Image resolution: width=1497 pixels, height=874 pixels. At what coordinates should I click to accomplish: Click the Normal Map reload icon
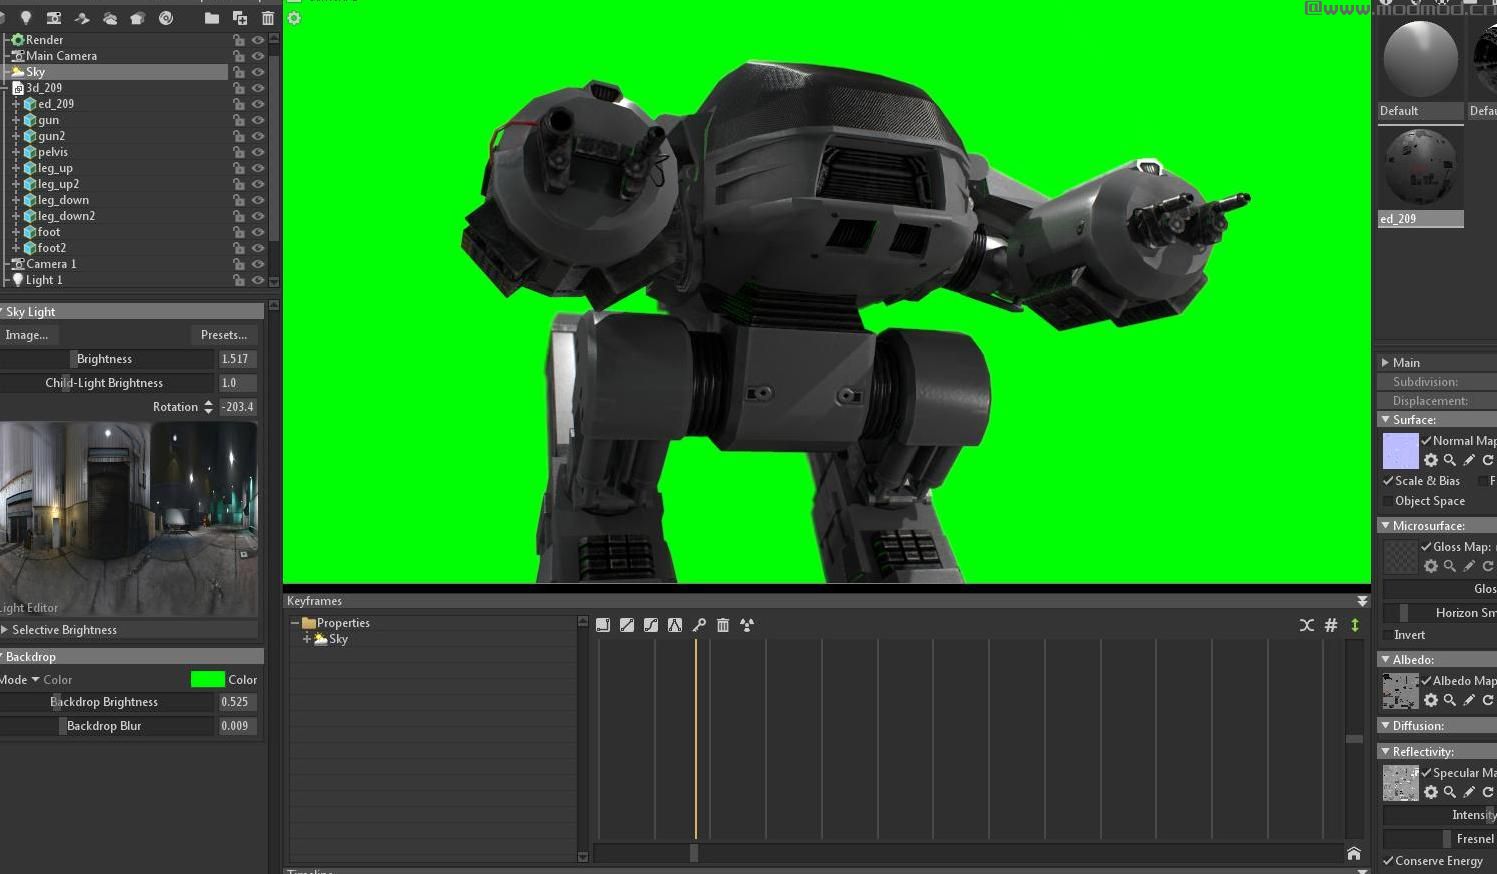[x=1488, y=460]
